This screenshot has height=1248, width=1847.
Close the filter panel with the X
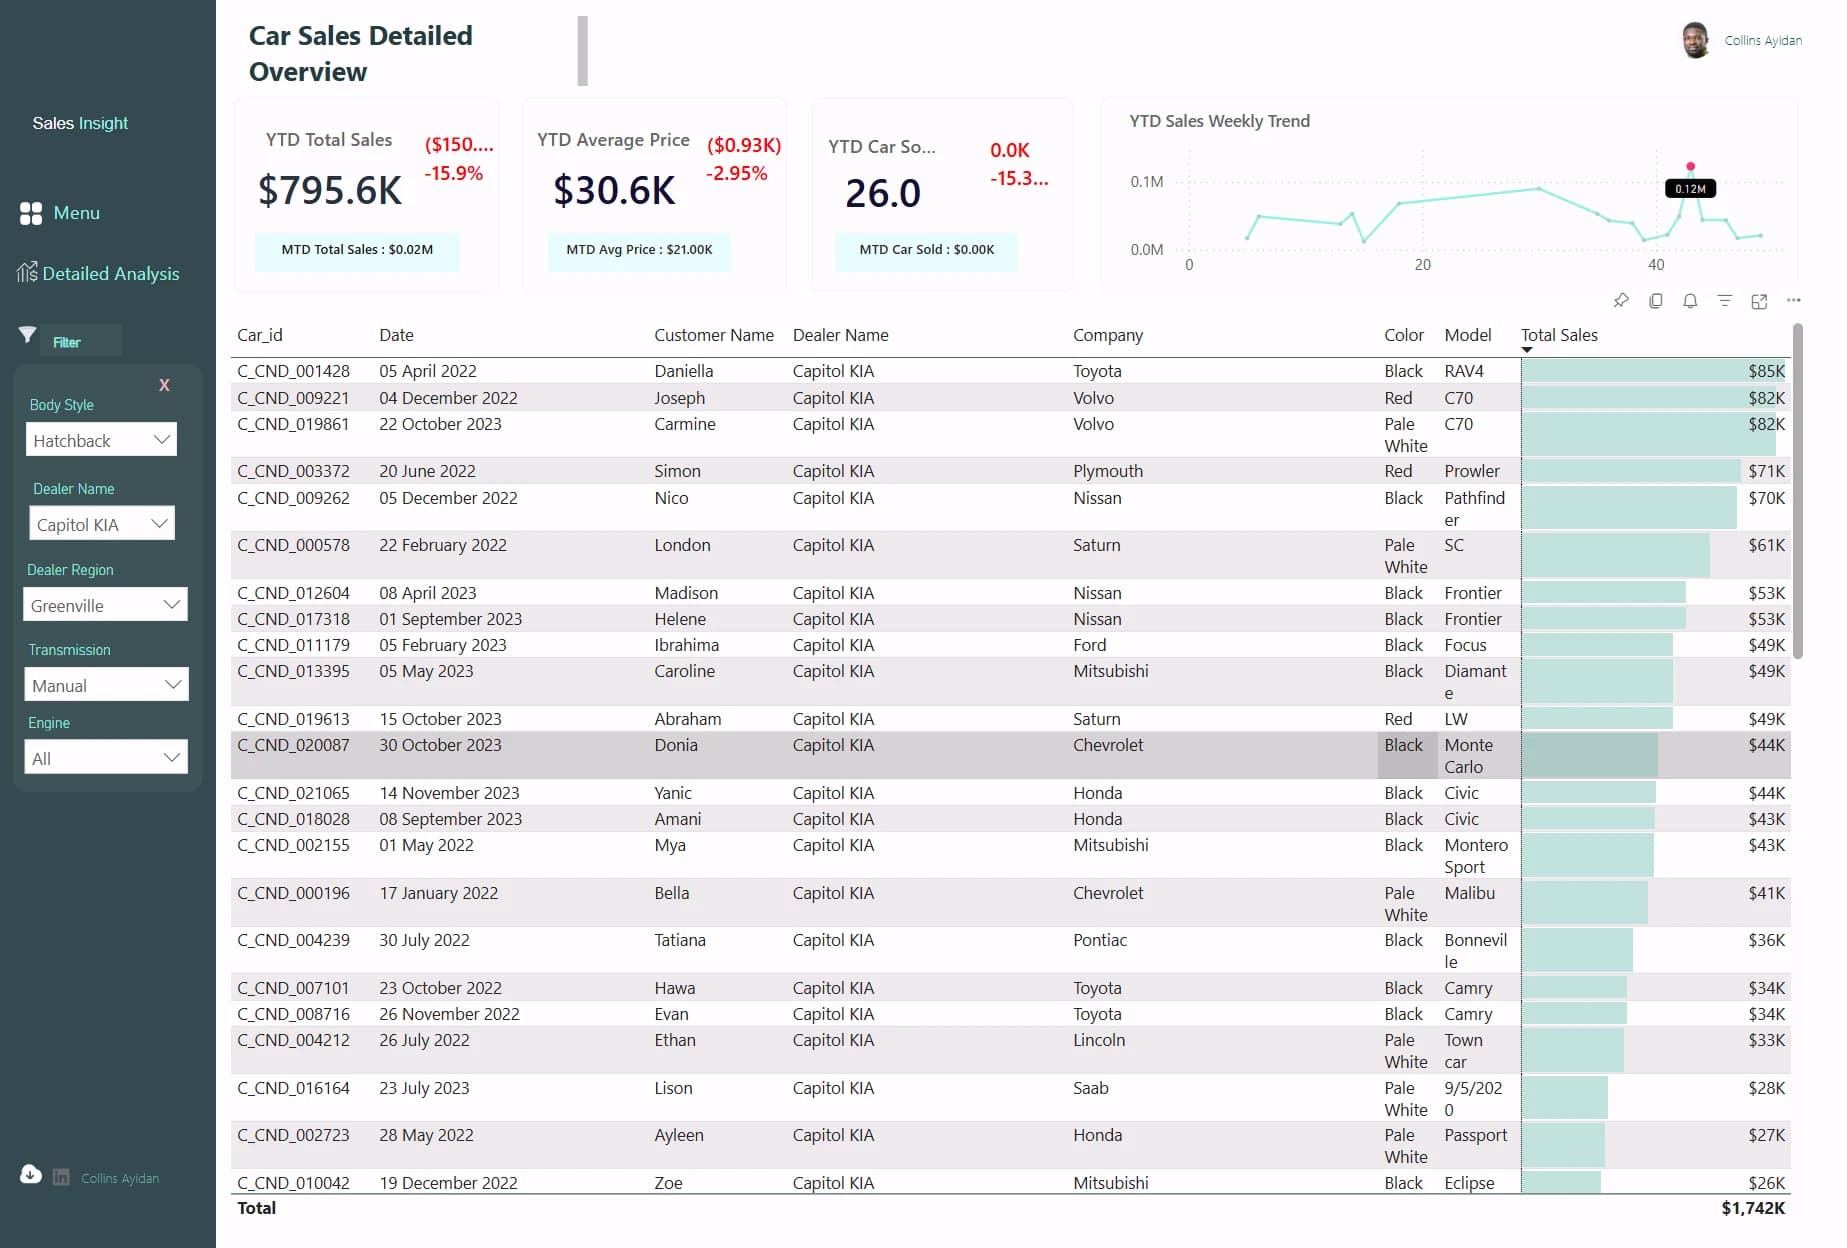click(164, 385)
